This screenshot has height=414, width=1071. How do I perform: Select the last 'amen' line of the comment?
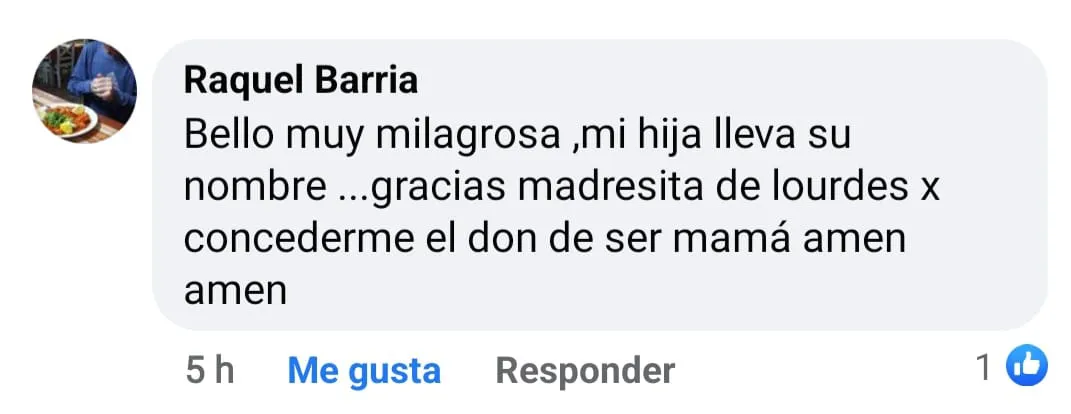click(x=235, y=292)
